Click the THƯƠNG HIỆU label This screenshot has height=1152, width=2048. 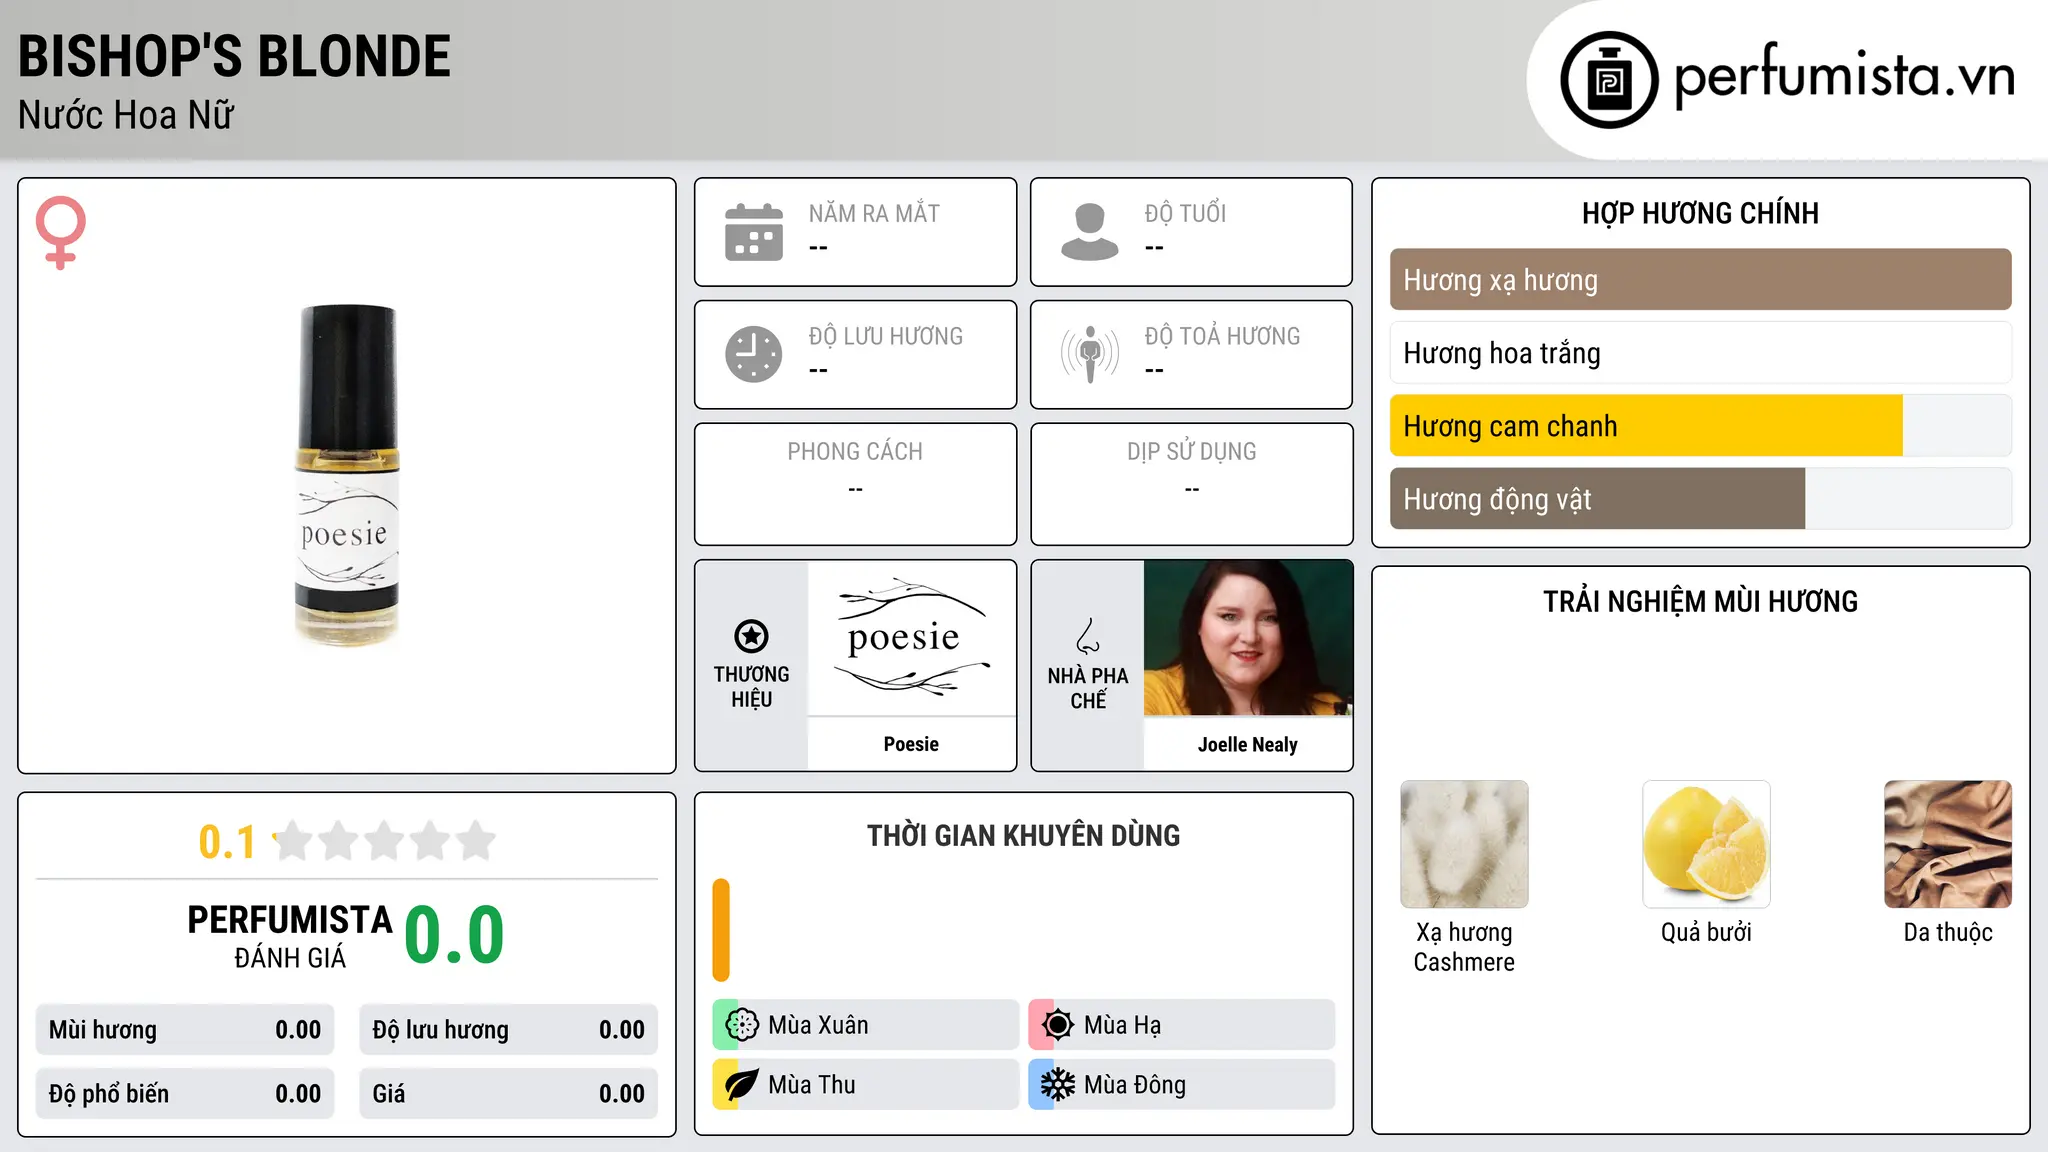[x=751, y=687]
